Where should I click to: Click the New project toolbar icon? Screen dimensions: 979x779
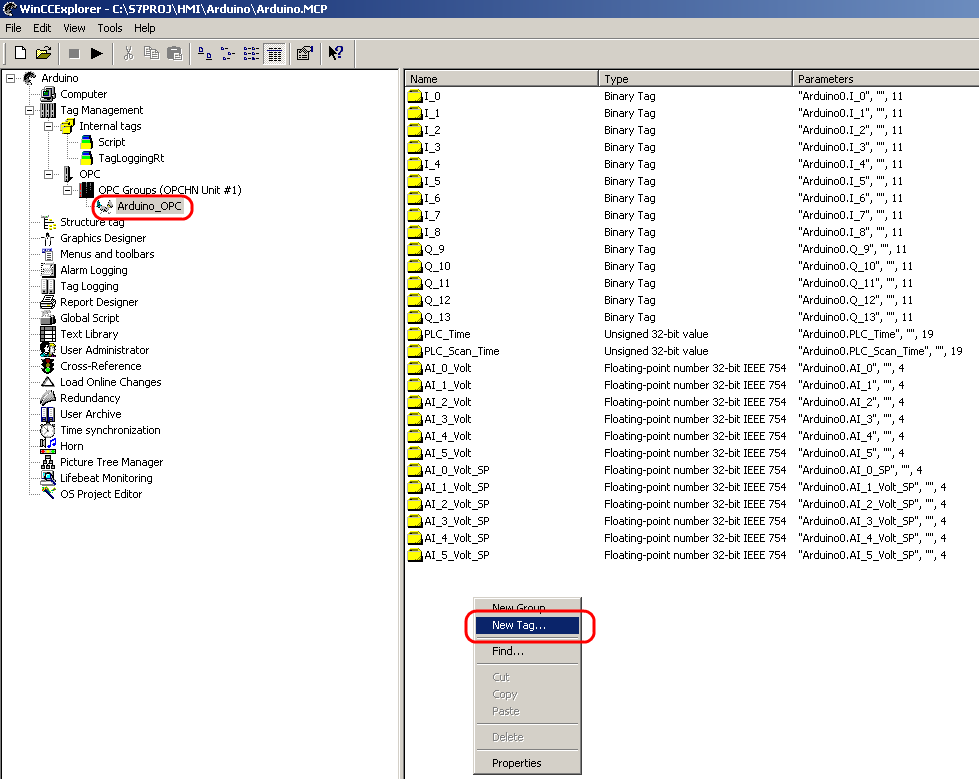(x=20, y=54)
